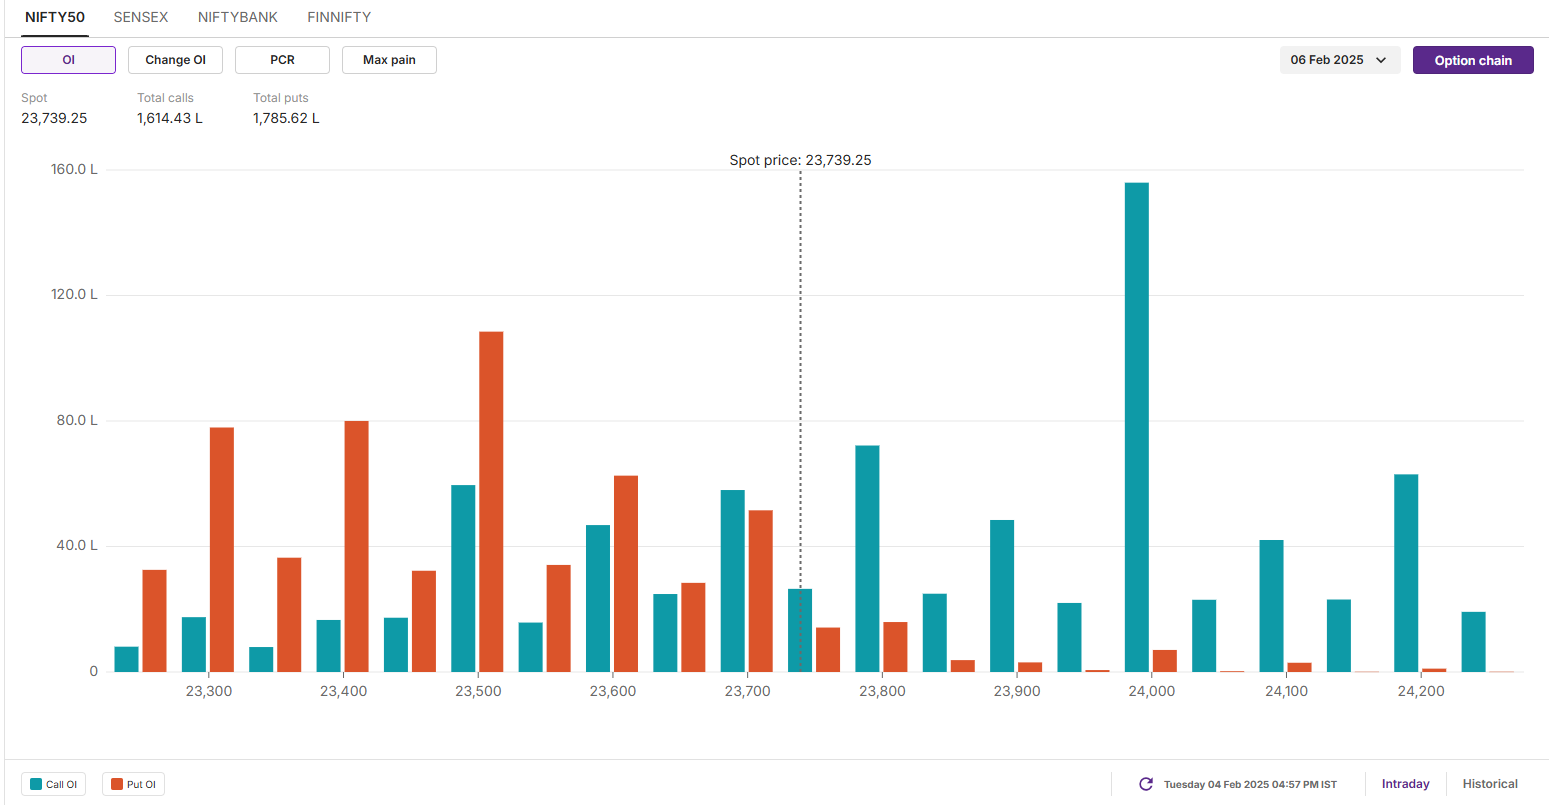This screenshot has height=805, width=1549.
Task: Open the Option chain page
Action: point(1473,60)
